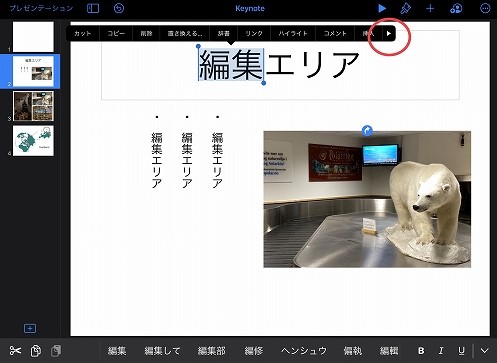Choose ハイライト in the context menu
This screenshot has width=497, height=363.
click(x=293, y=33)
